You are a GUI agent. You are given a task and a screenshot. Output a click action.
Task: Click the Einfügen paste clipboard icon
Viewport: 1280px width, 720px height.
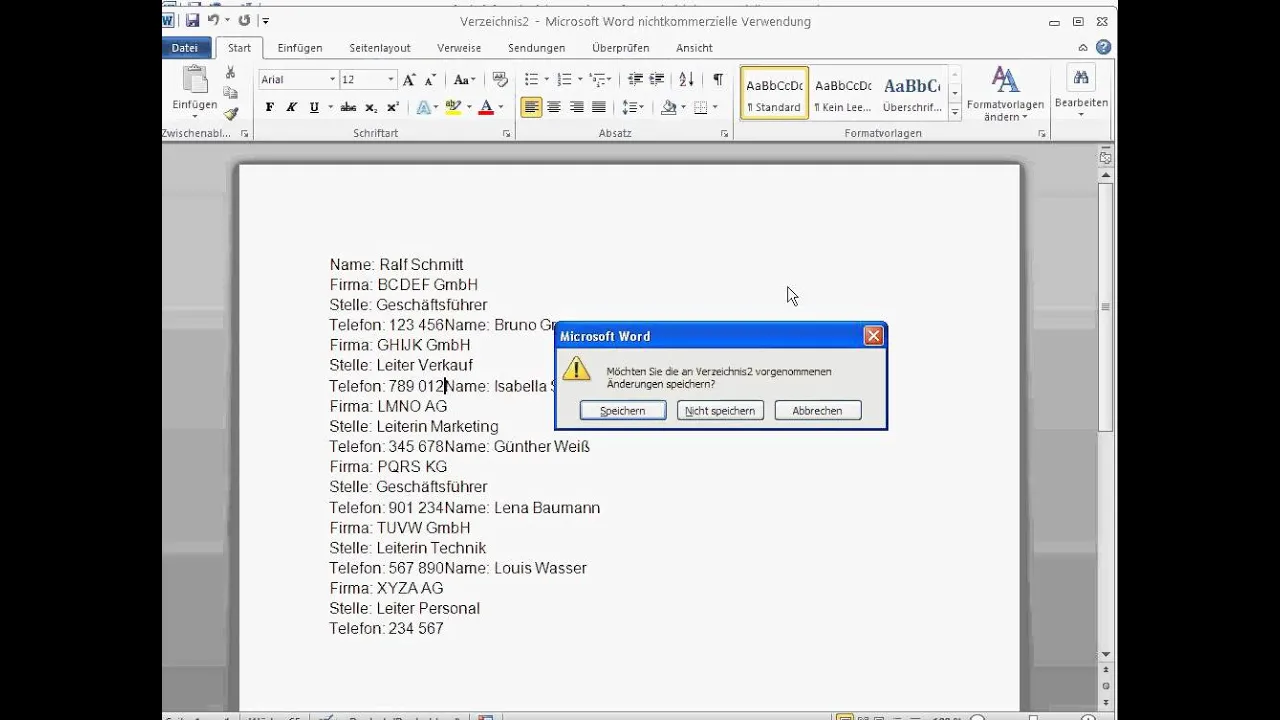pos(194,80)
